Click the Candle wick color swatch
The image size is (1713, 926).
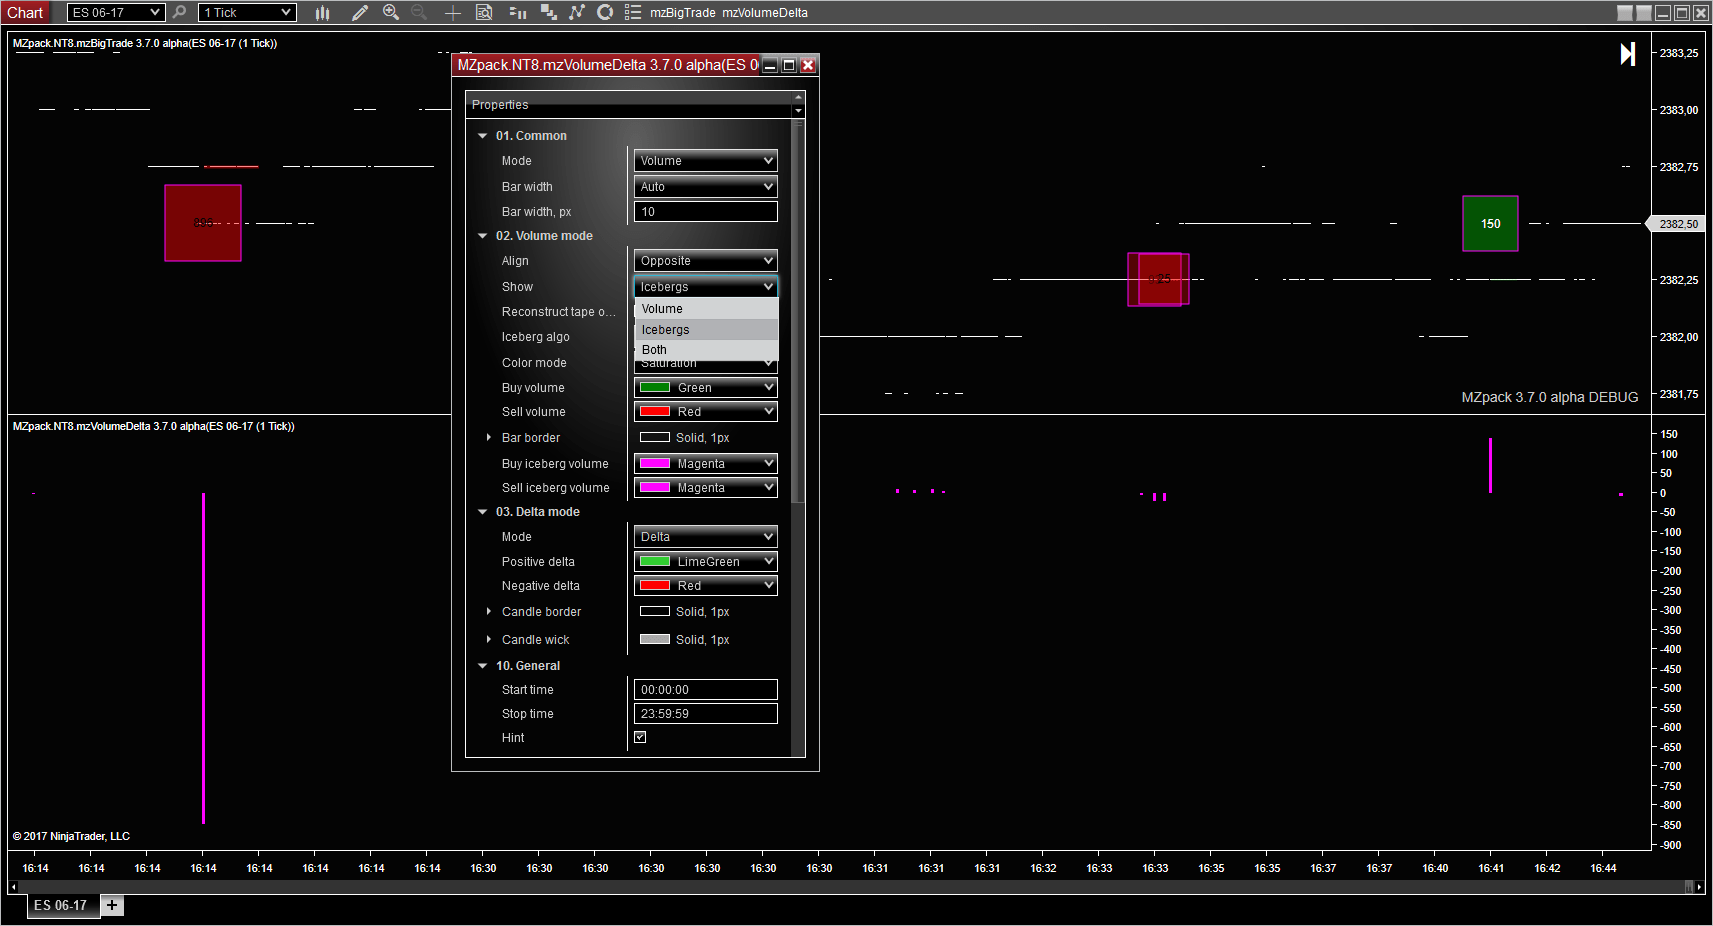pyautogui.click(x=655, y=639)
